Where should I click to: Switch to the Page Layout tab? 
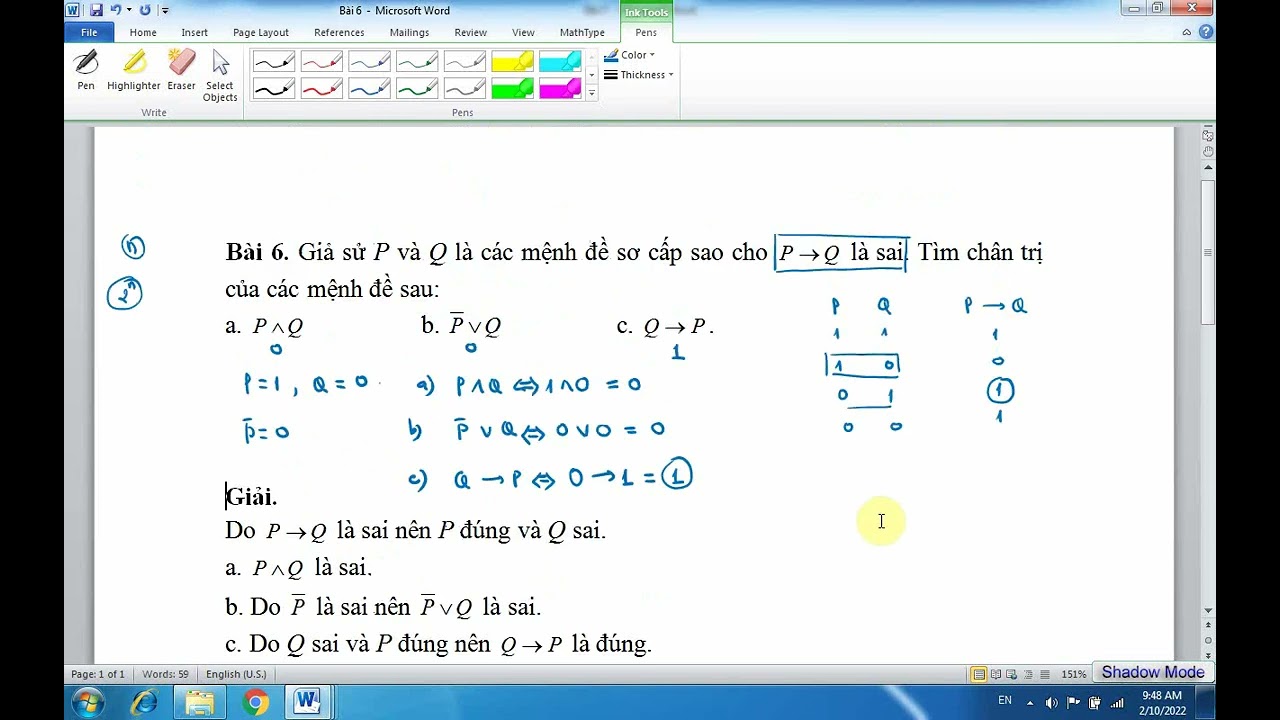261,32
